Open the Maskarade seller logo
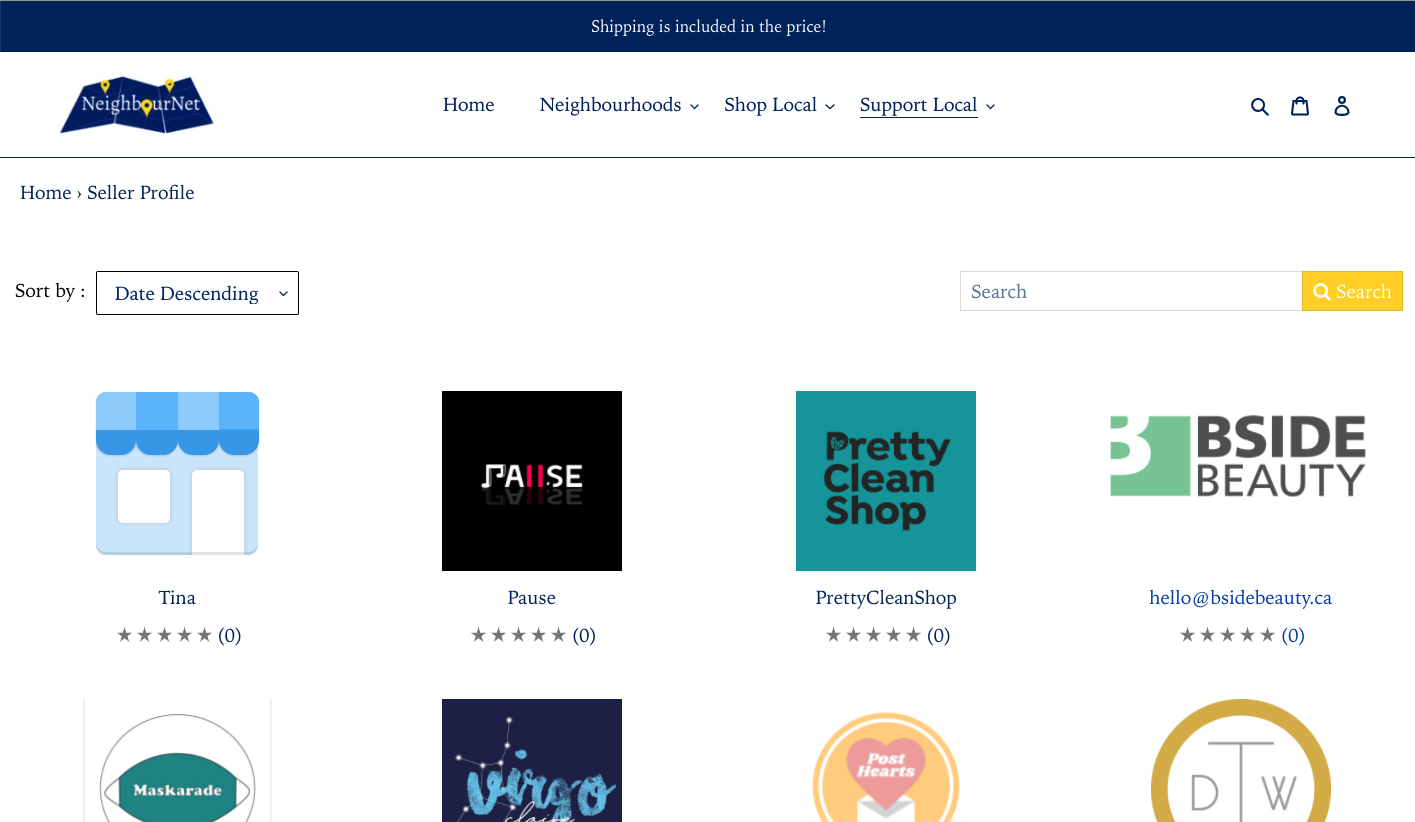 click(177, 761)
